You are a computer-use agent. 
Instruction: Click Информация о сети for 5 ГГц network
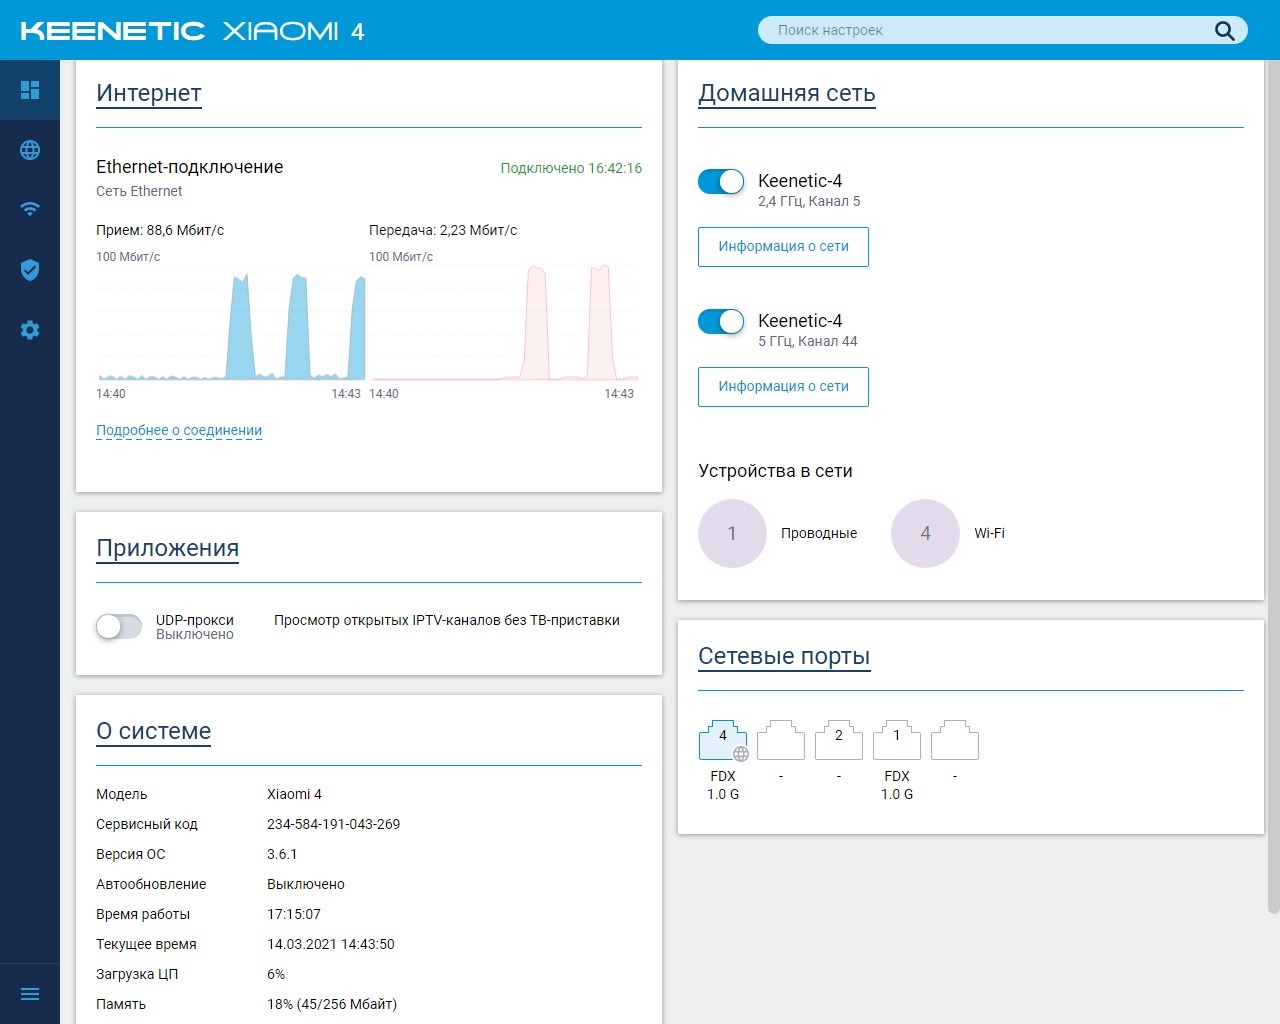click(783, 387)
